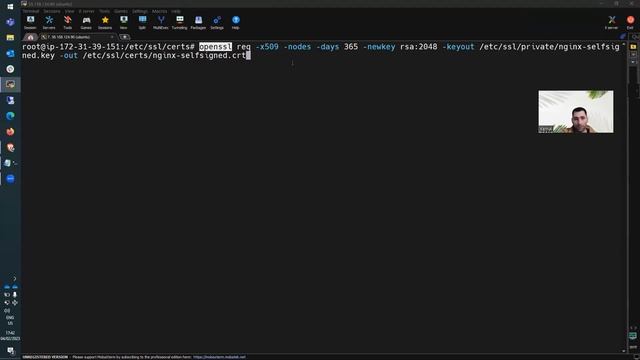Screen dimensions: 640x360
Task: Click the paperclip attach icon at top right
Action: pyautogui.click(x=622, y=36)
